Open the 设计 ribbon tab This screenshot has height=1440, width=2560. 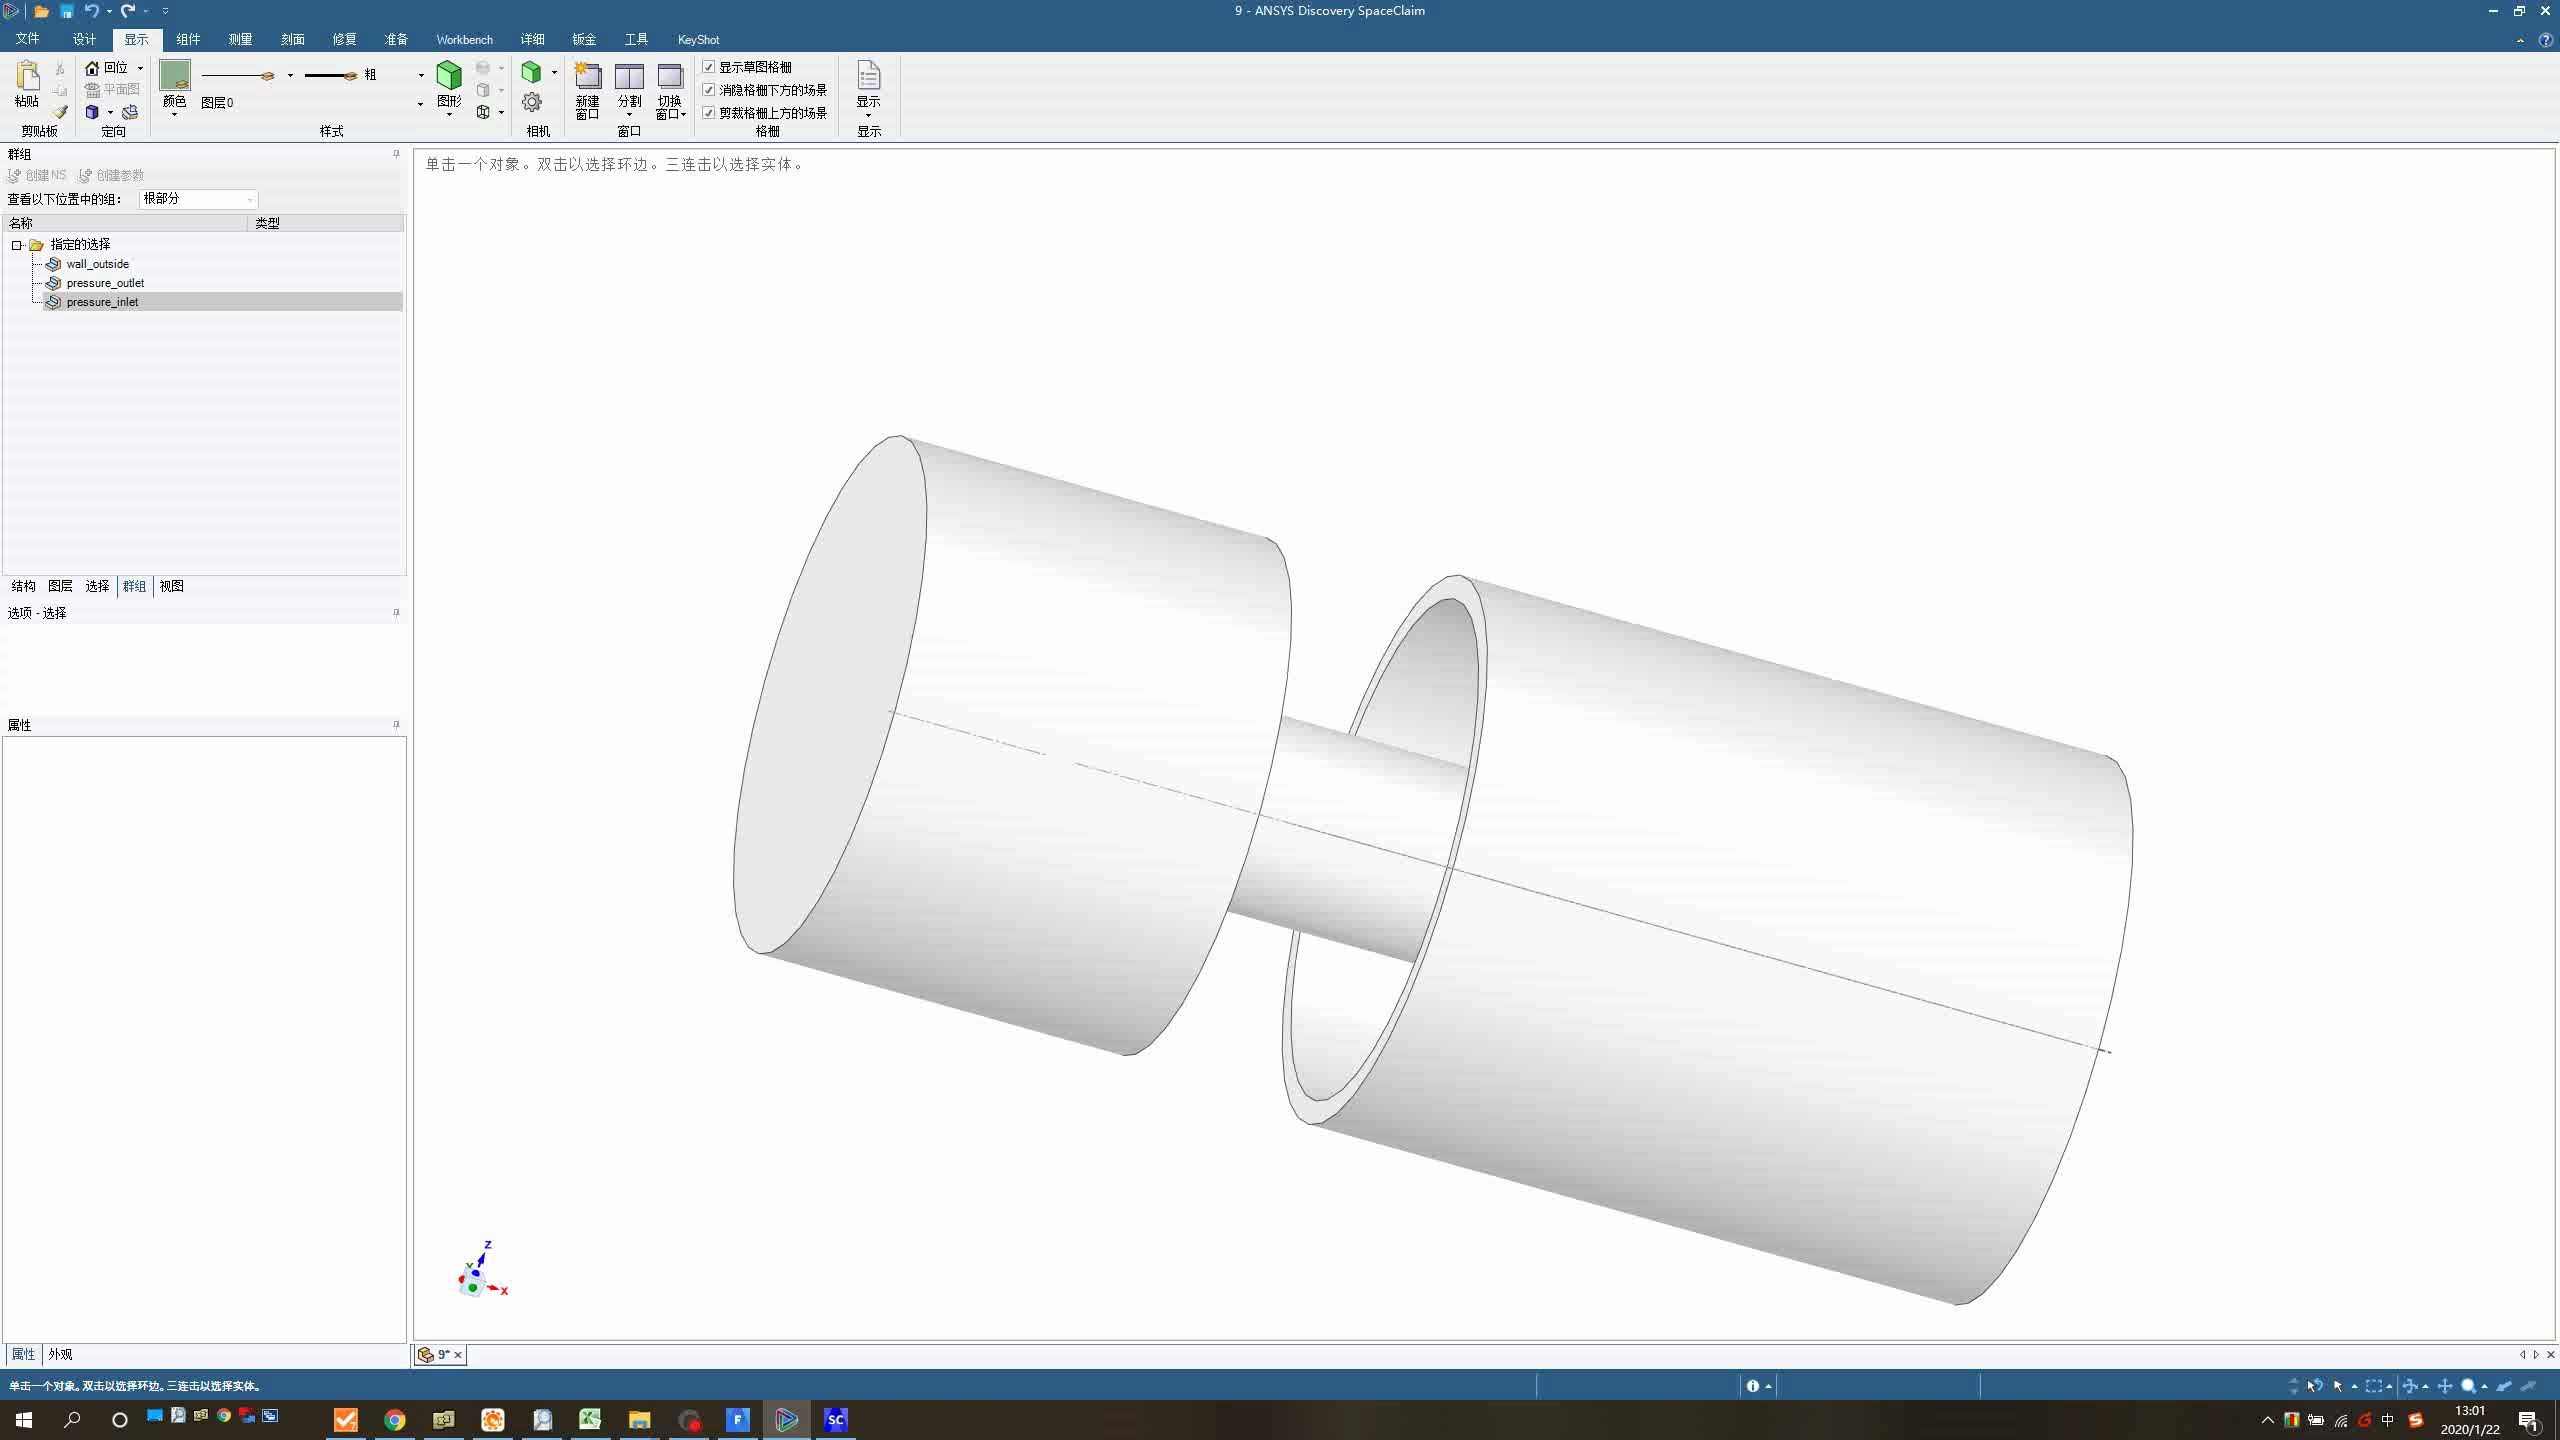[x=84, y=39]
